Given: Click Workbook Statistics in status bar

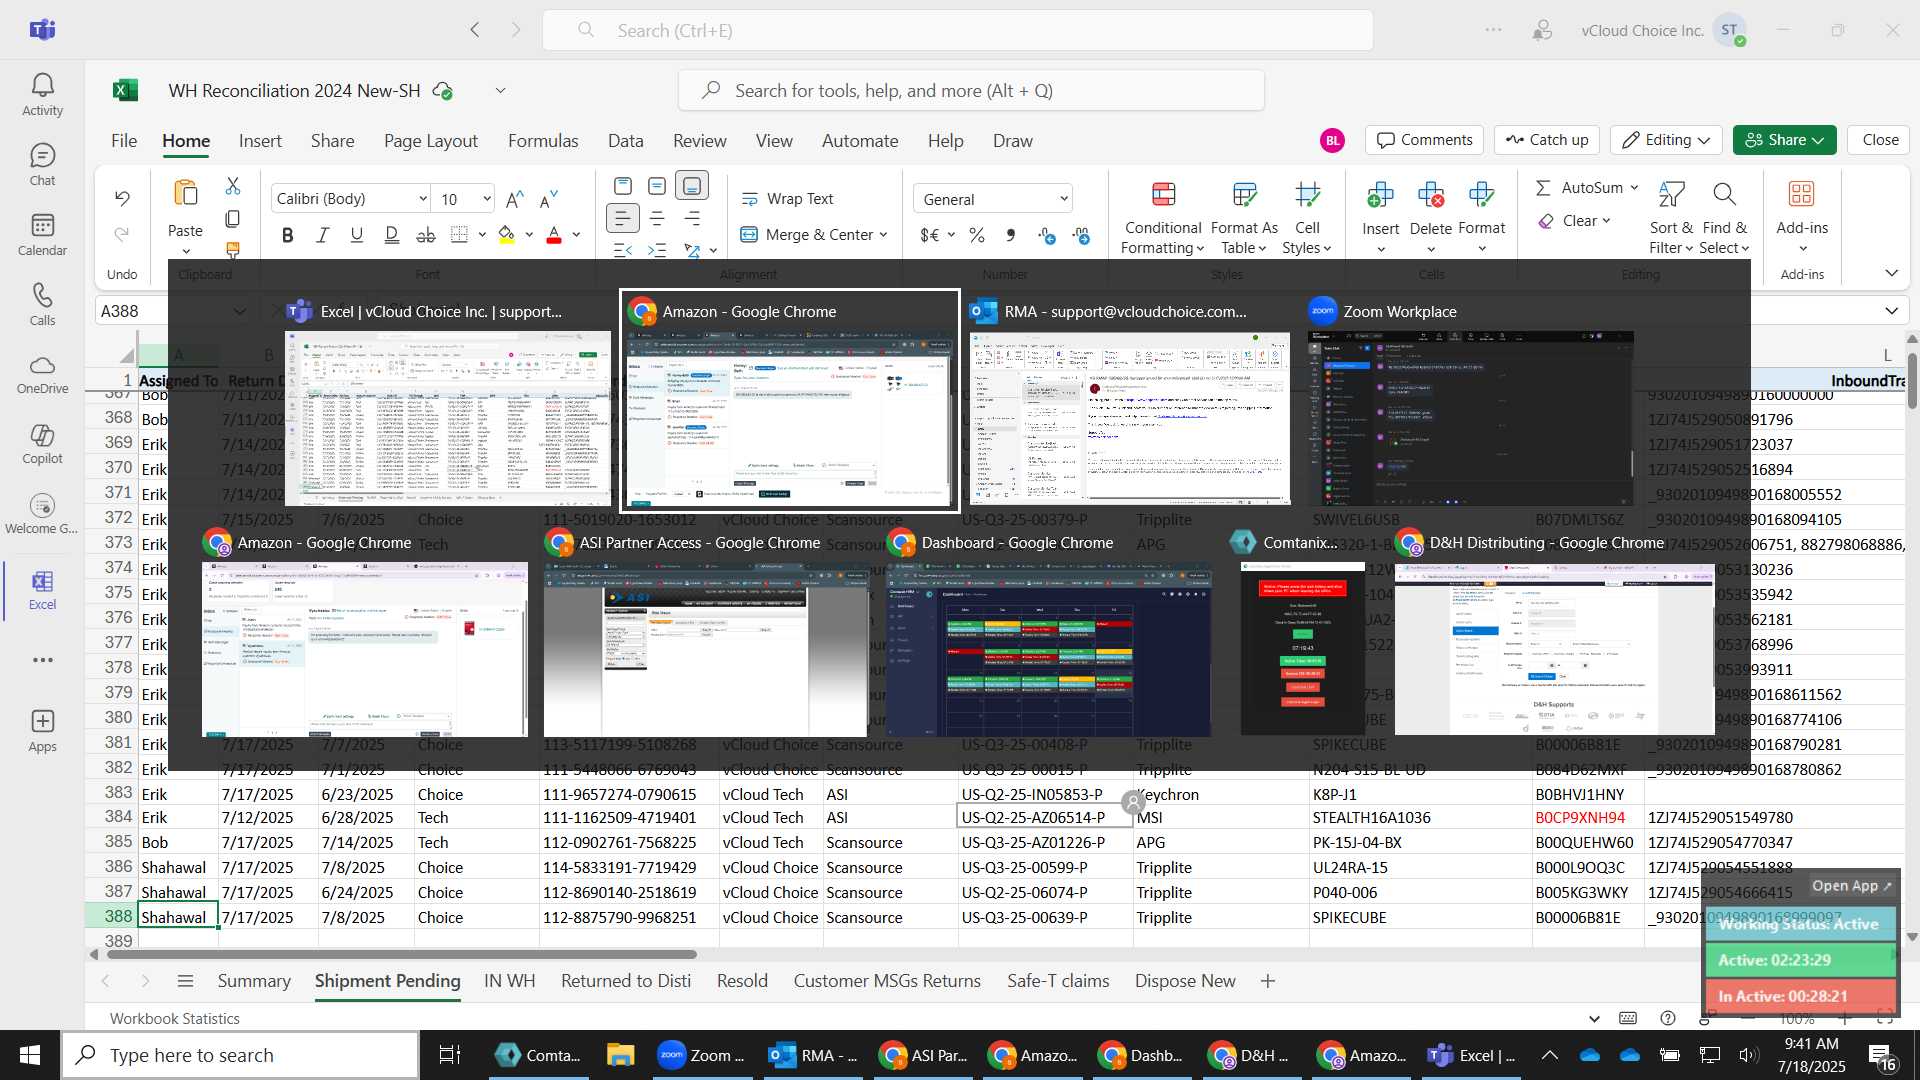Looking at the screenshot, I should tap(175, 1018).
